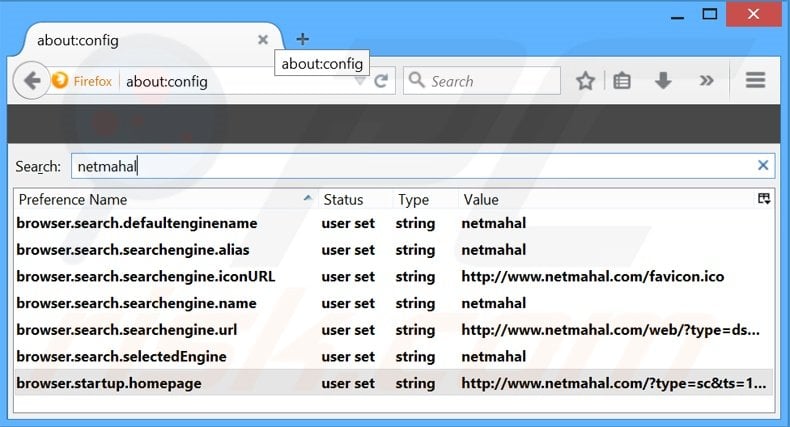Click the about:config URL in the address bar
Screen dimensions: 790x427
167,81
